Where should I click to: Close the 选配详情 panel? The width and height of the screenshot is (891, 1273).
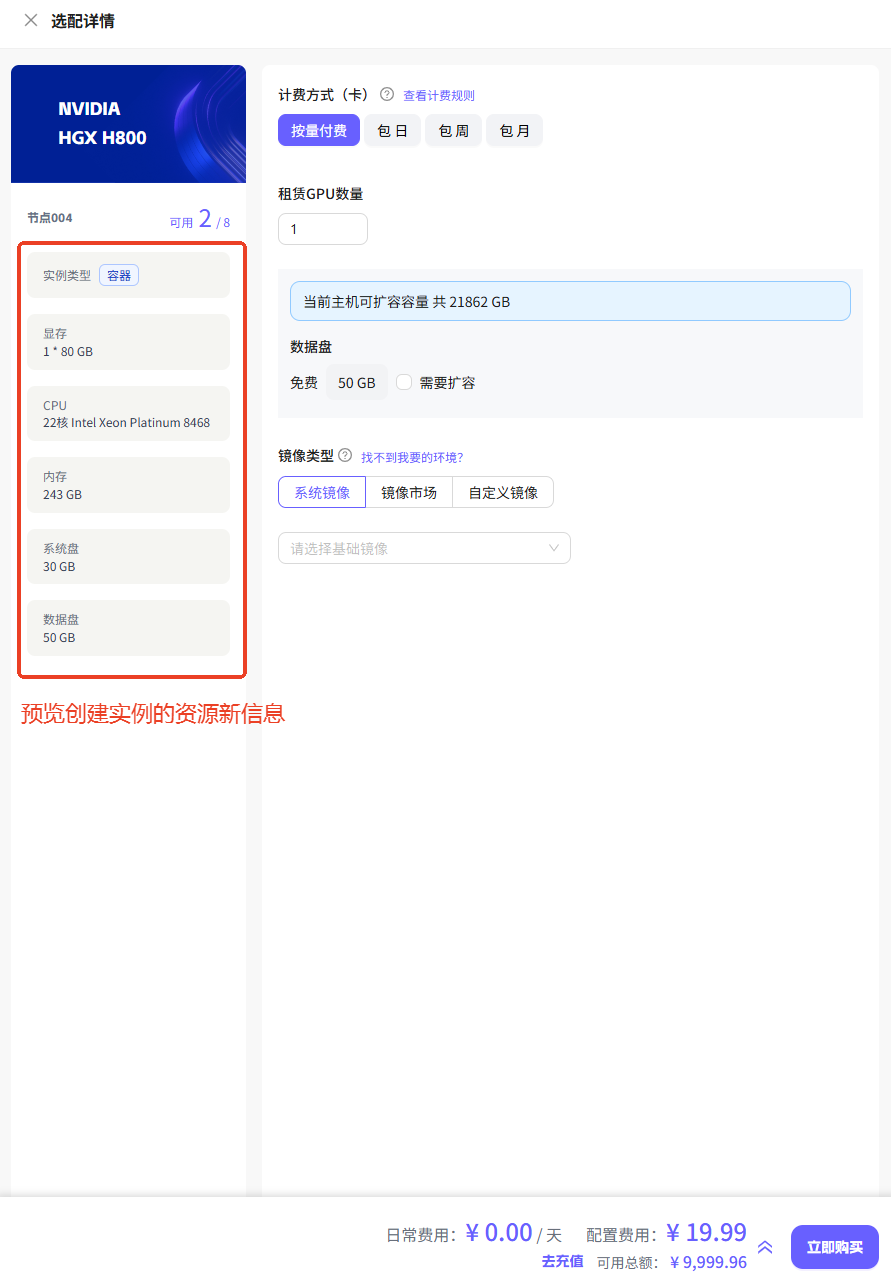coord(31,20)
